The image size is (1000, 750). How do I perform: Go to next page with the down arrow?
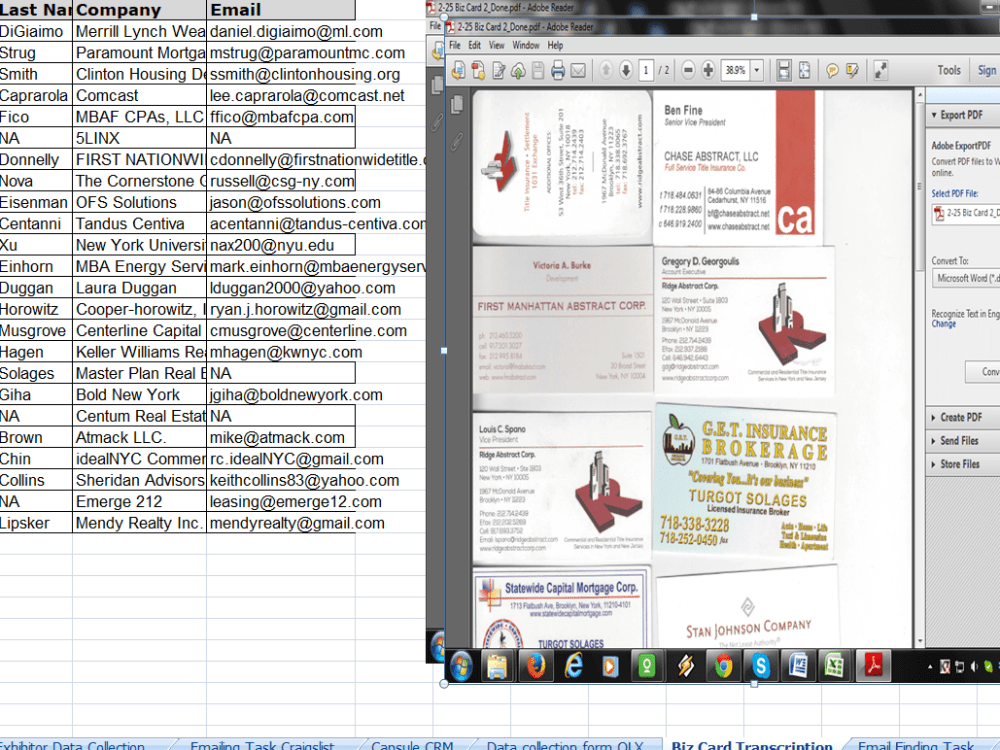coord(626,70)
